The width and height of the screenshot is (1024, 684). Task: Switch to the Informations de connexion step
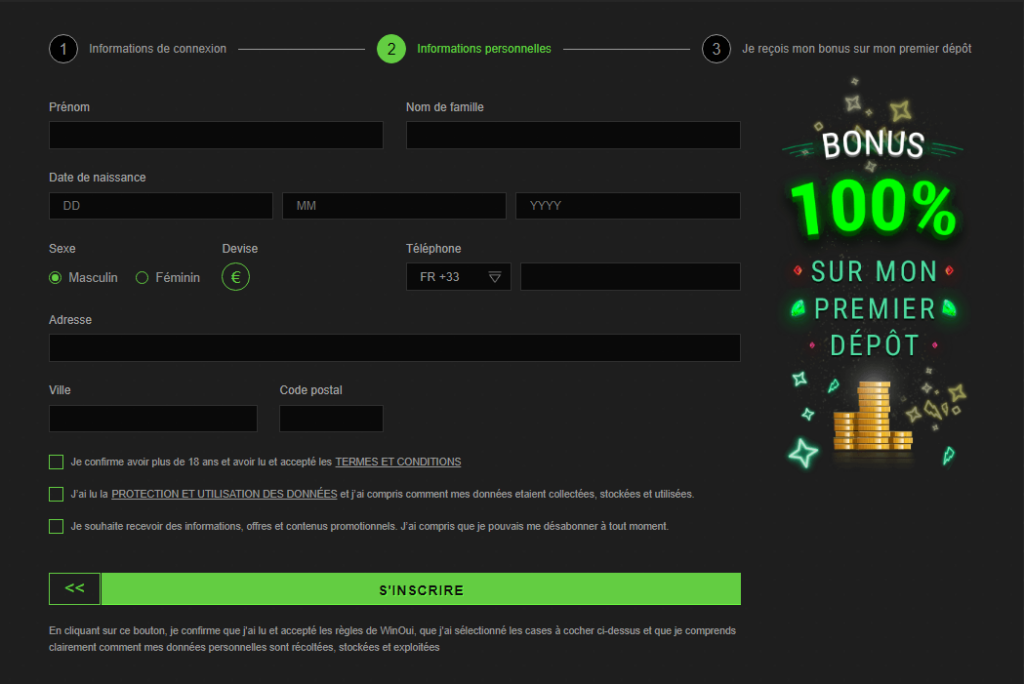pos(157,48)
